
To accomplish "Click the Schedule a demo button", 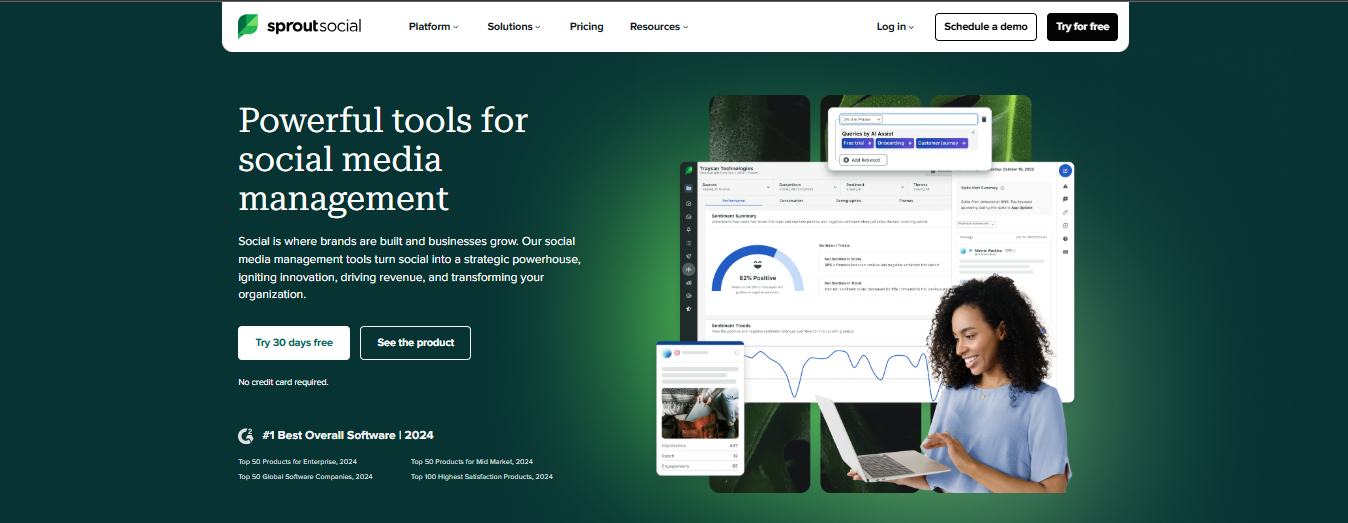I will click(986, 27).
